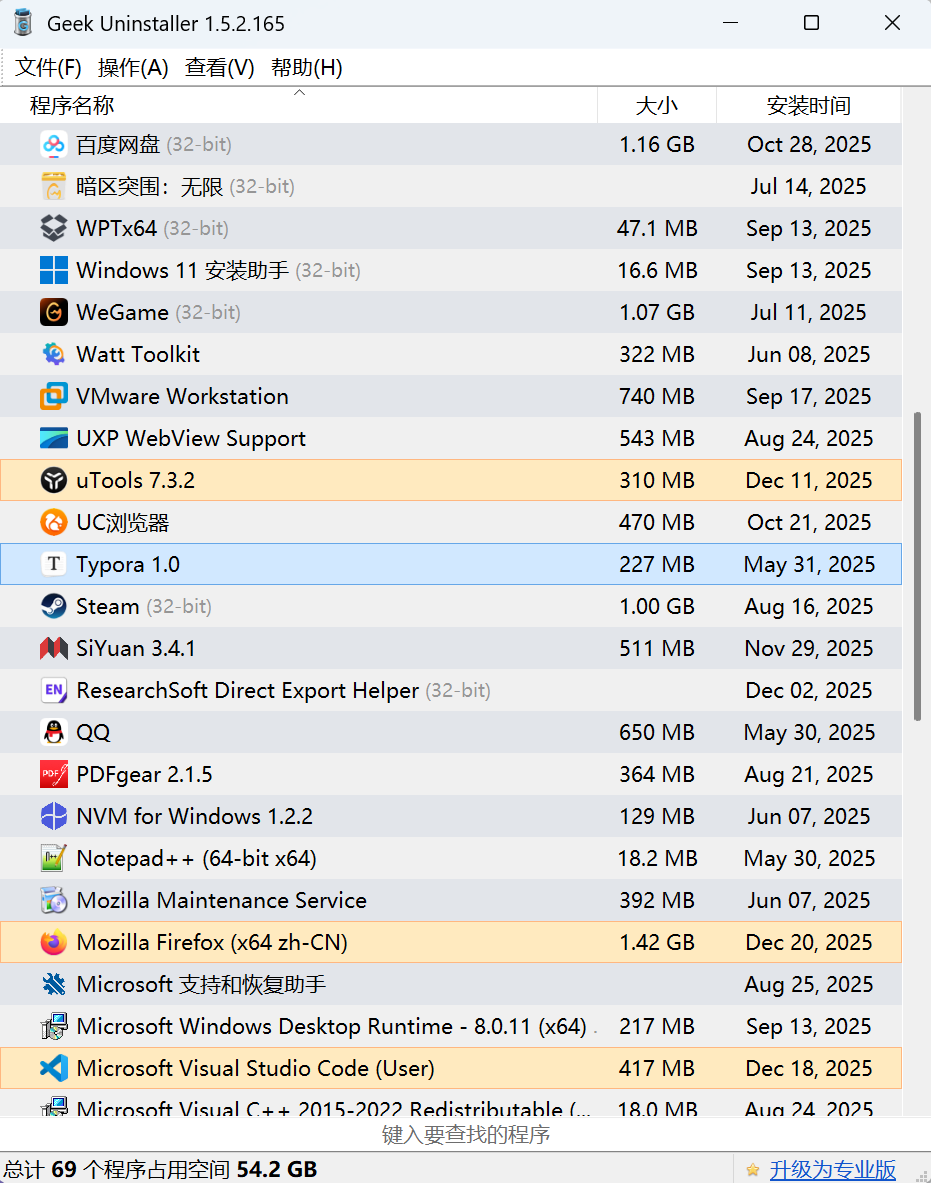931x1183 pixels.
Task: Select the QQ program name
Action: pyautogui.click(x=94, y=732)
